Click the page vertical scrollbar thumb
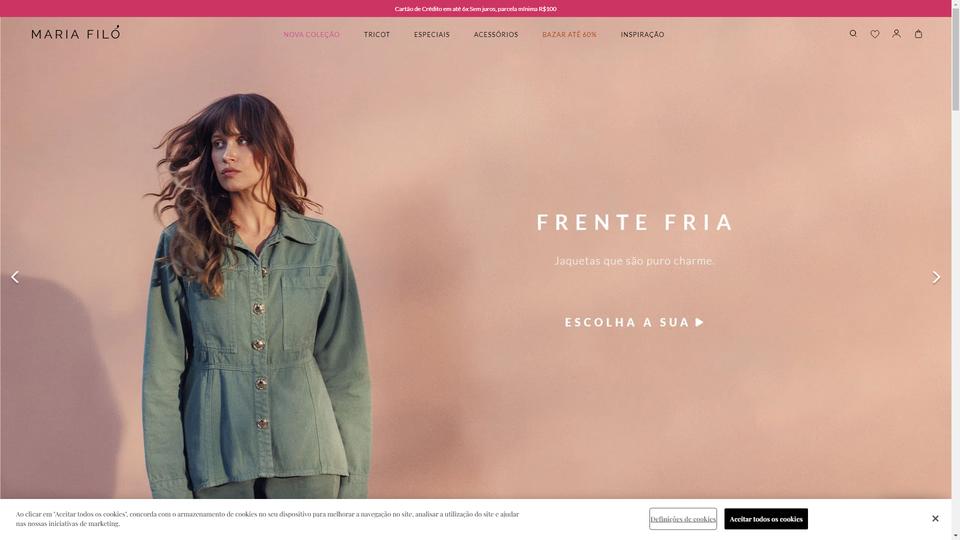The width and height of the screenshot is (960, 540). coord(956,58)
